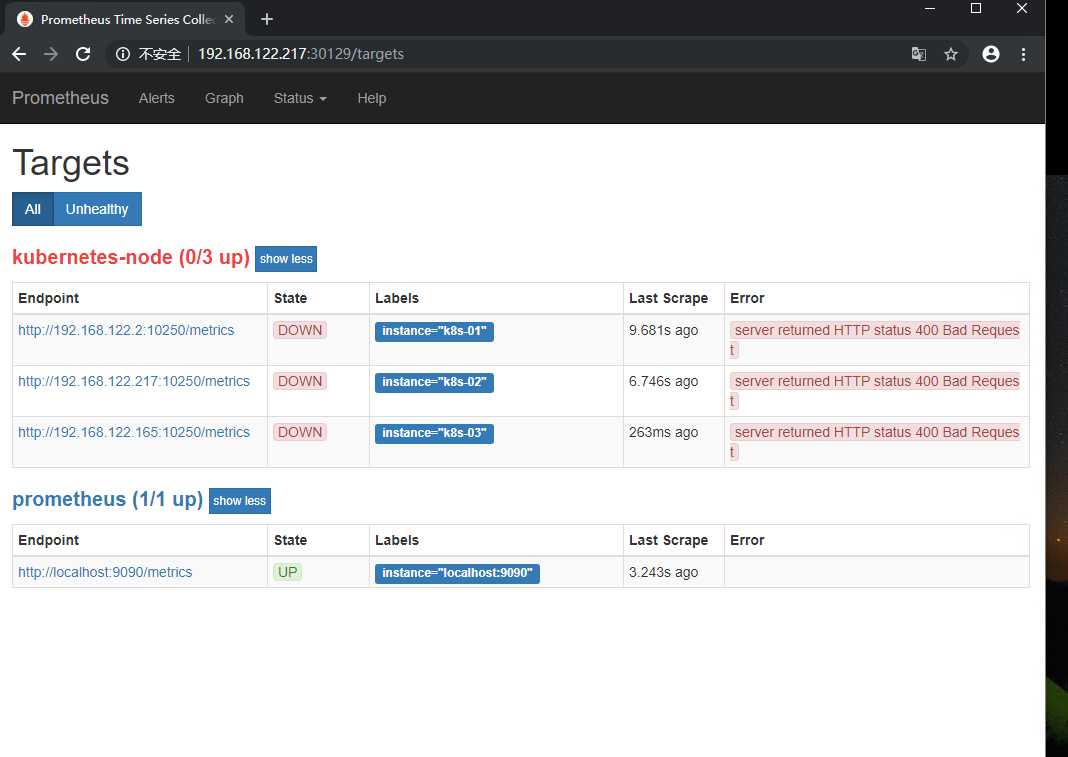
Task: Click the DOWN state badge for k8s-03
Action: coord(300,433)
